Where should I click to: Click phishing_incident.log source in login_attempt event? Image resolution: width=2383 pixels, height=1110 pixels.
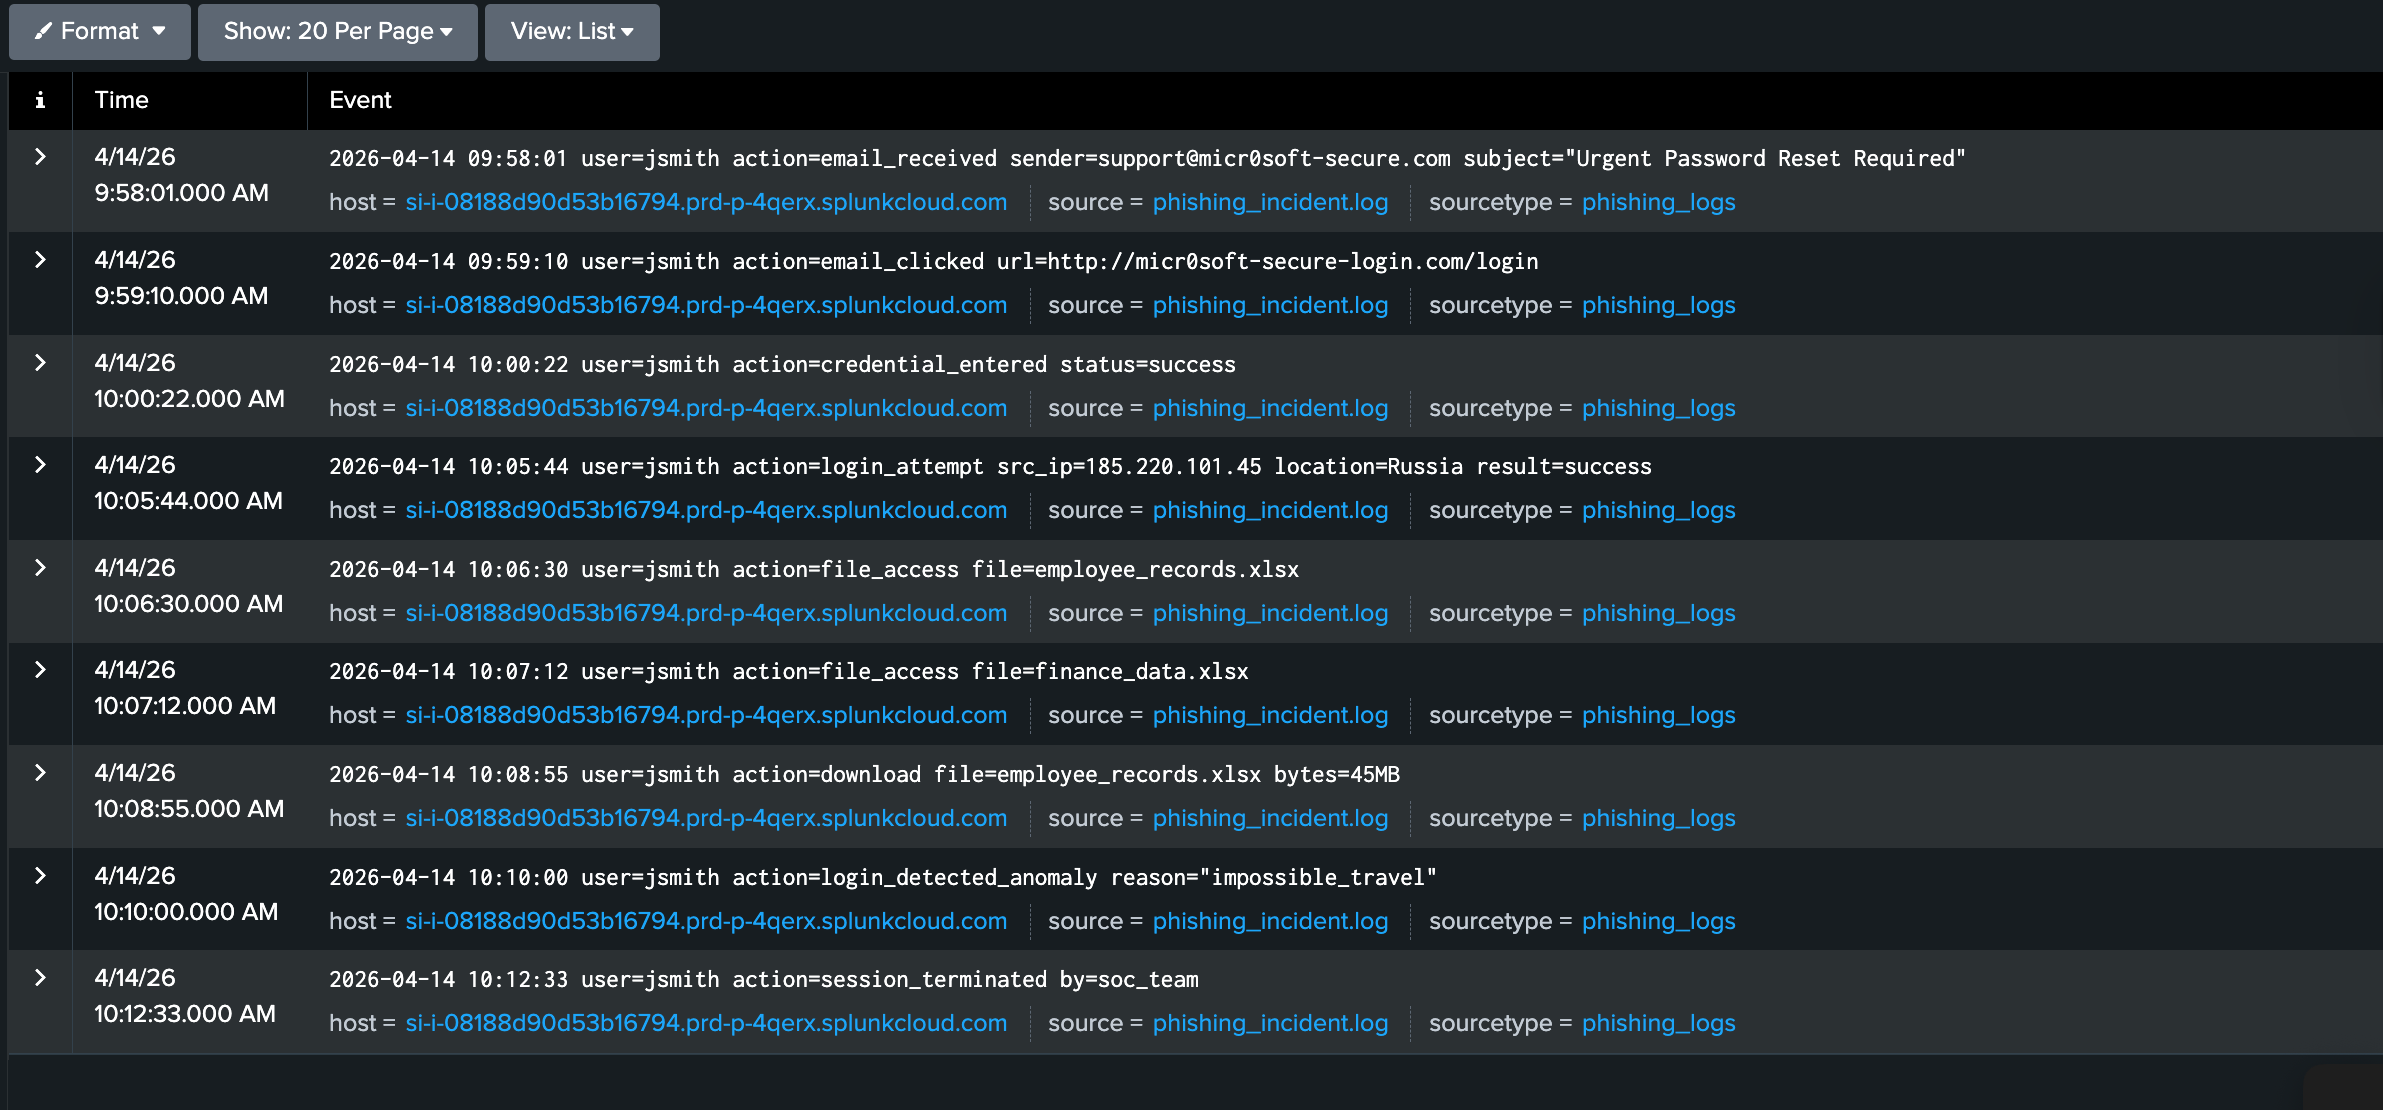pos(1269,511)
